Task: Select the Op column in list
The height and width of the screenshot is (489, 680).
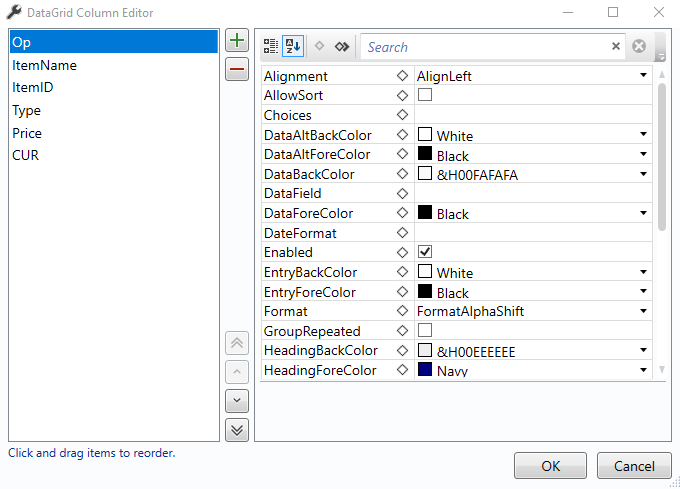Action: pyautogui.click(x=114, y=42)
